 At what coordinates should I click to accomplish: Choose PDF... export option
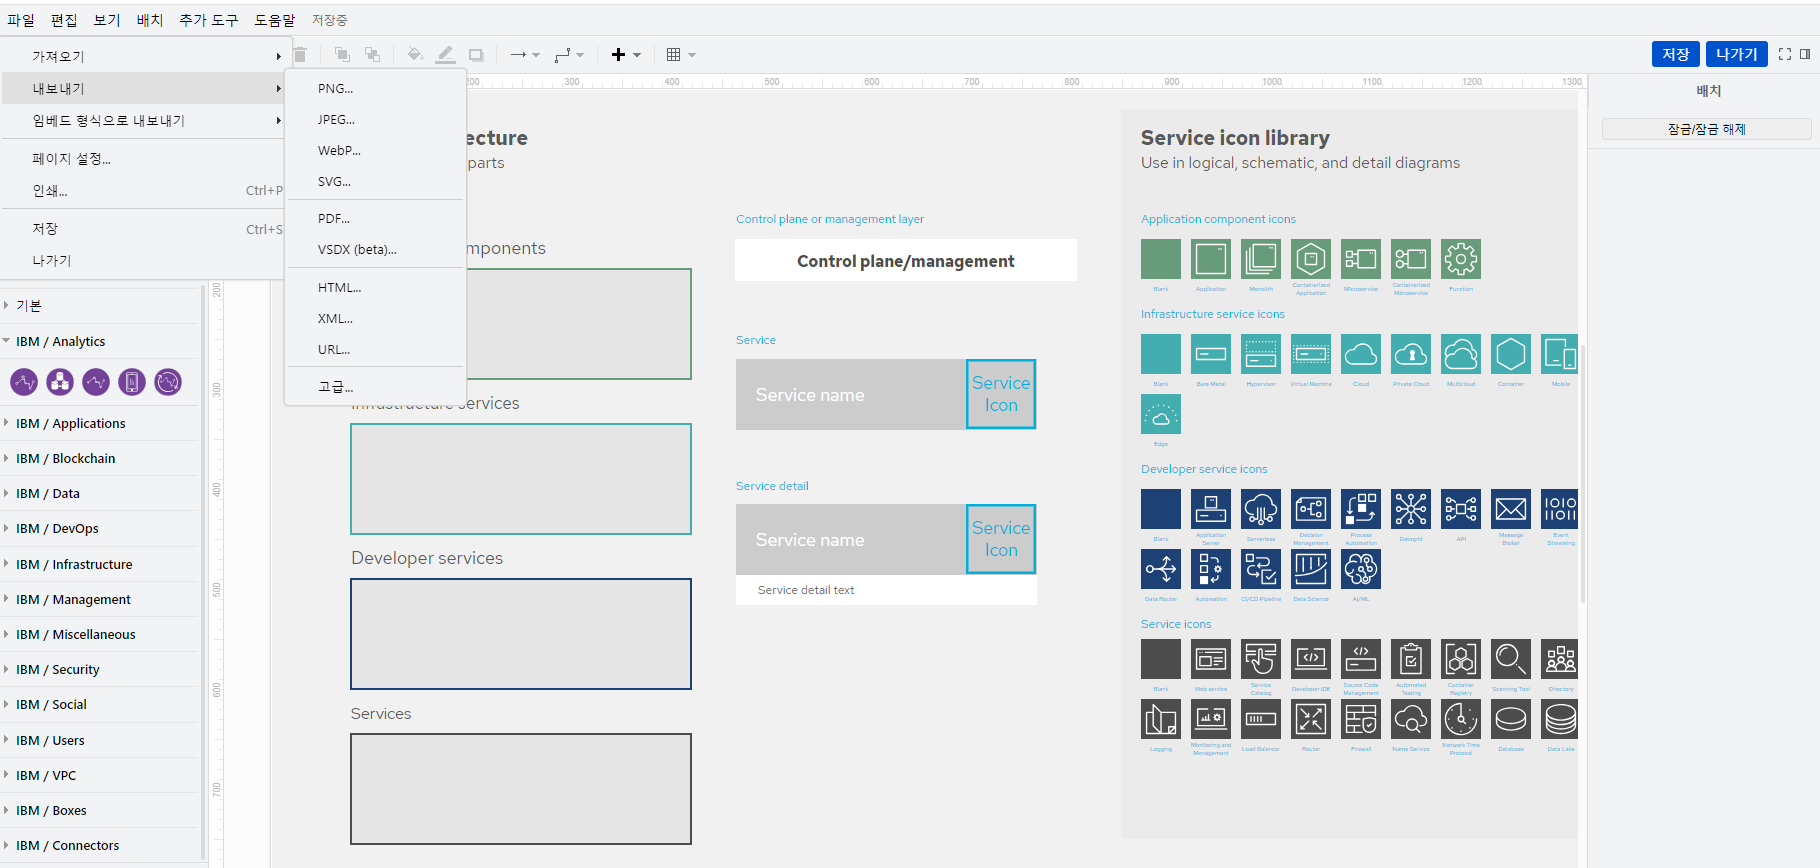click(x=375, y=218)
